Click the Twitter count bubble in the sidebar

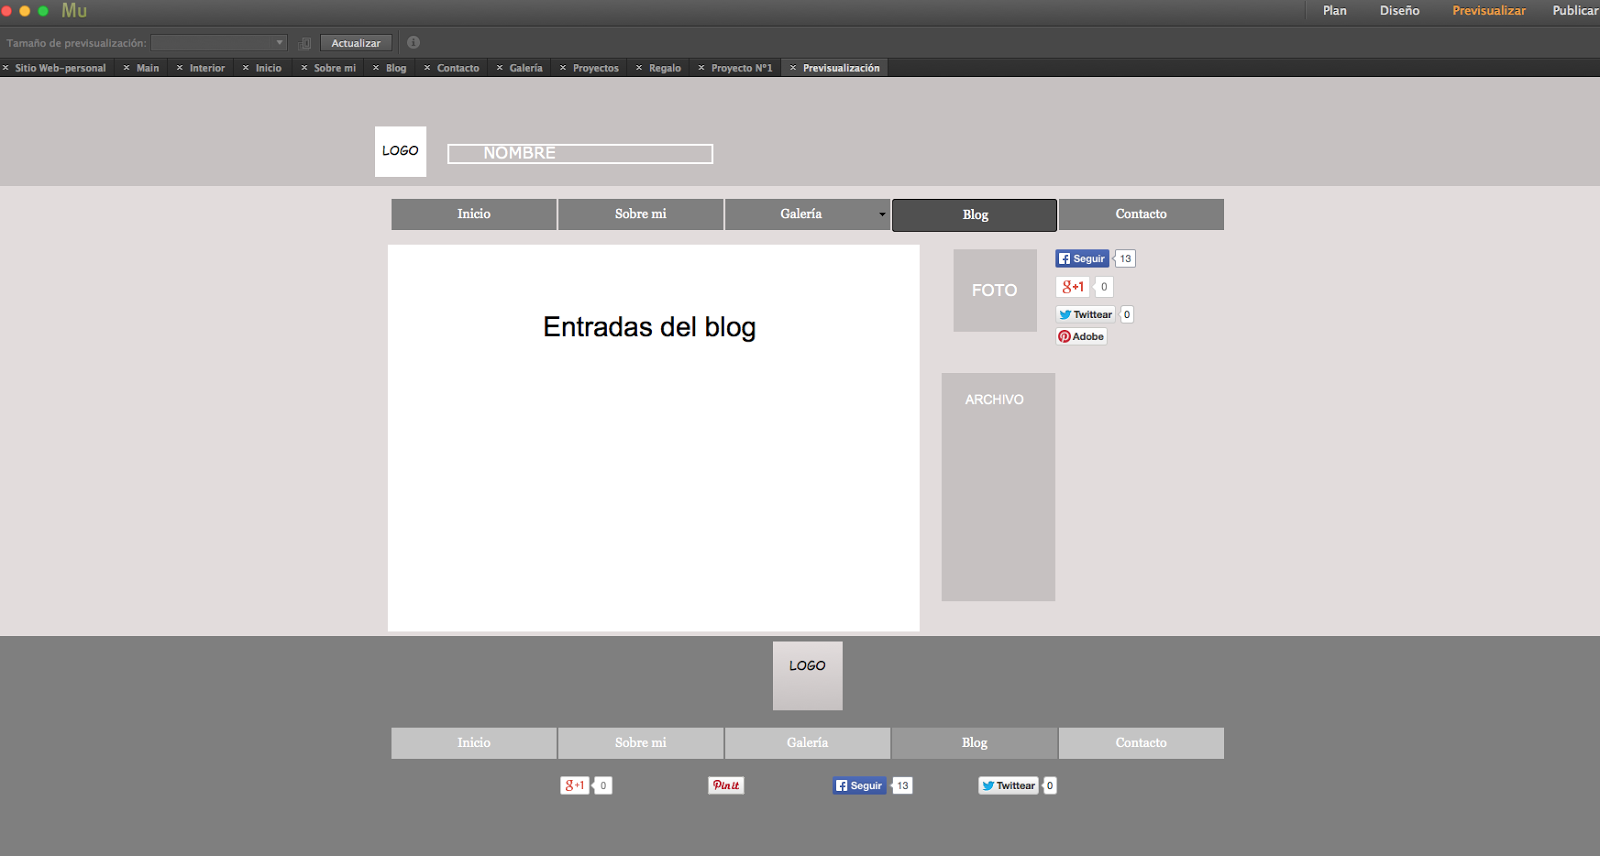tap(1127, 314)
